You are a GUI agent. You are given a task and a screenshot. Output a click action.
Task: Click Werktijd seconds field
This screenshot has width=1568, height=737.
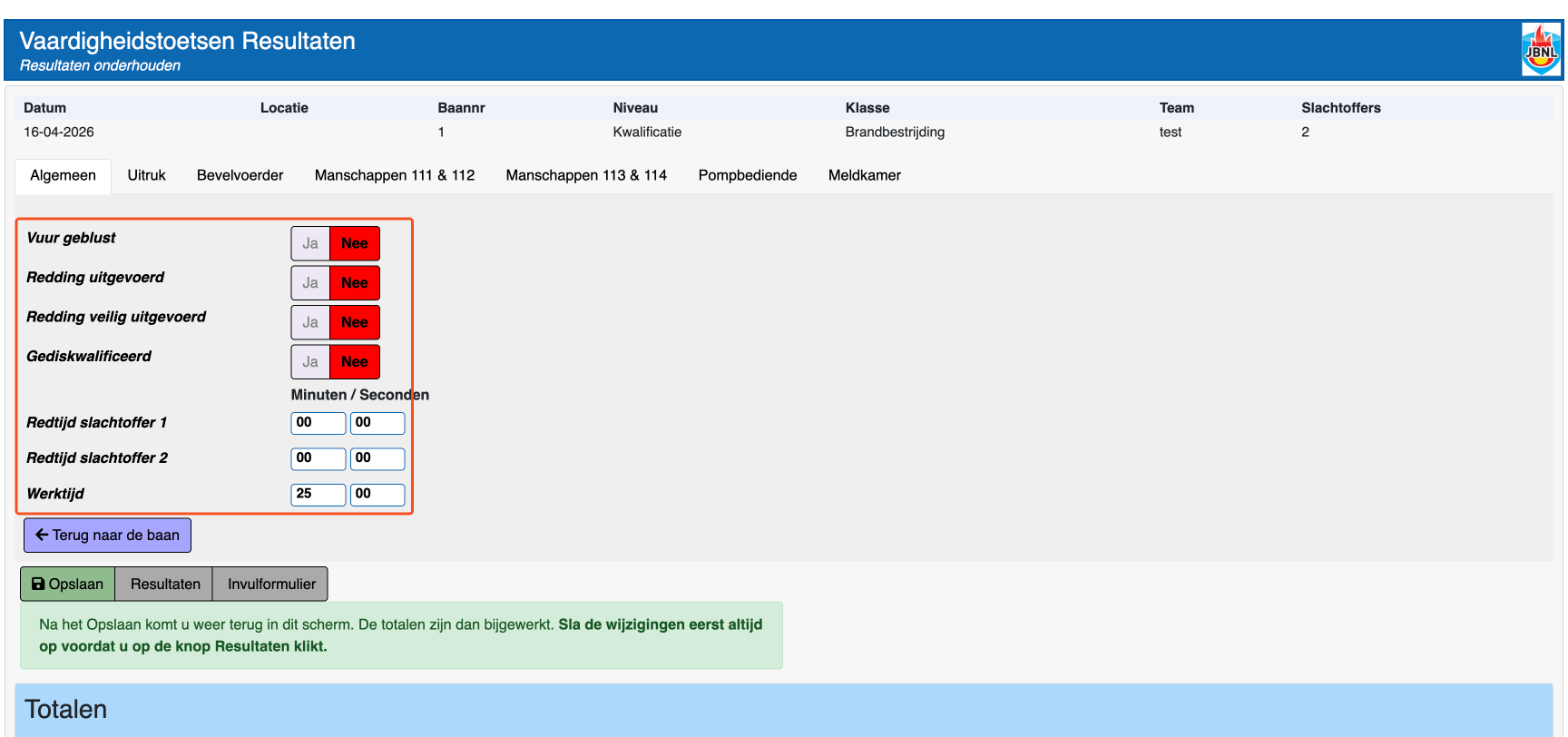(377, 495)
